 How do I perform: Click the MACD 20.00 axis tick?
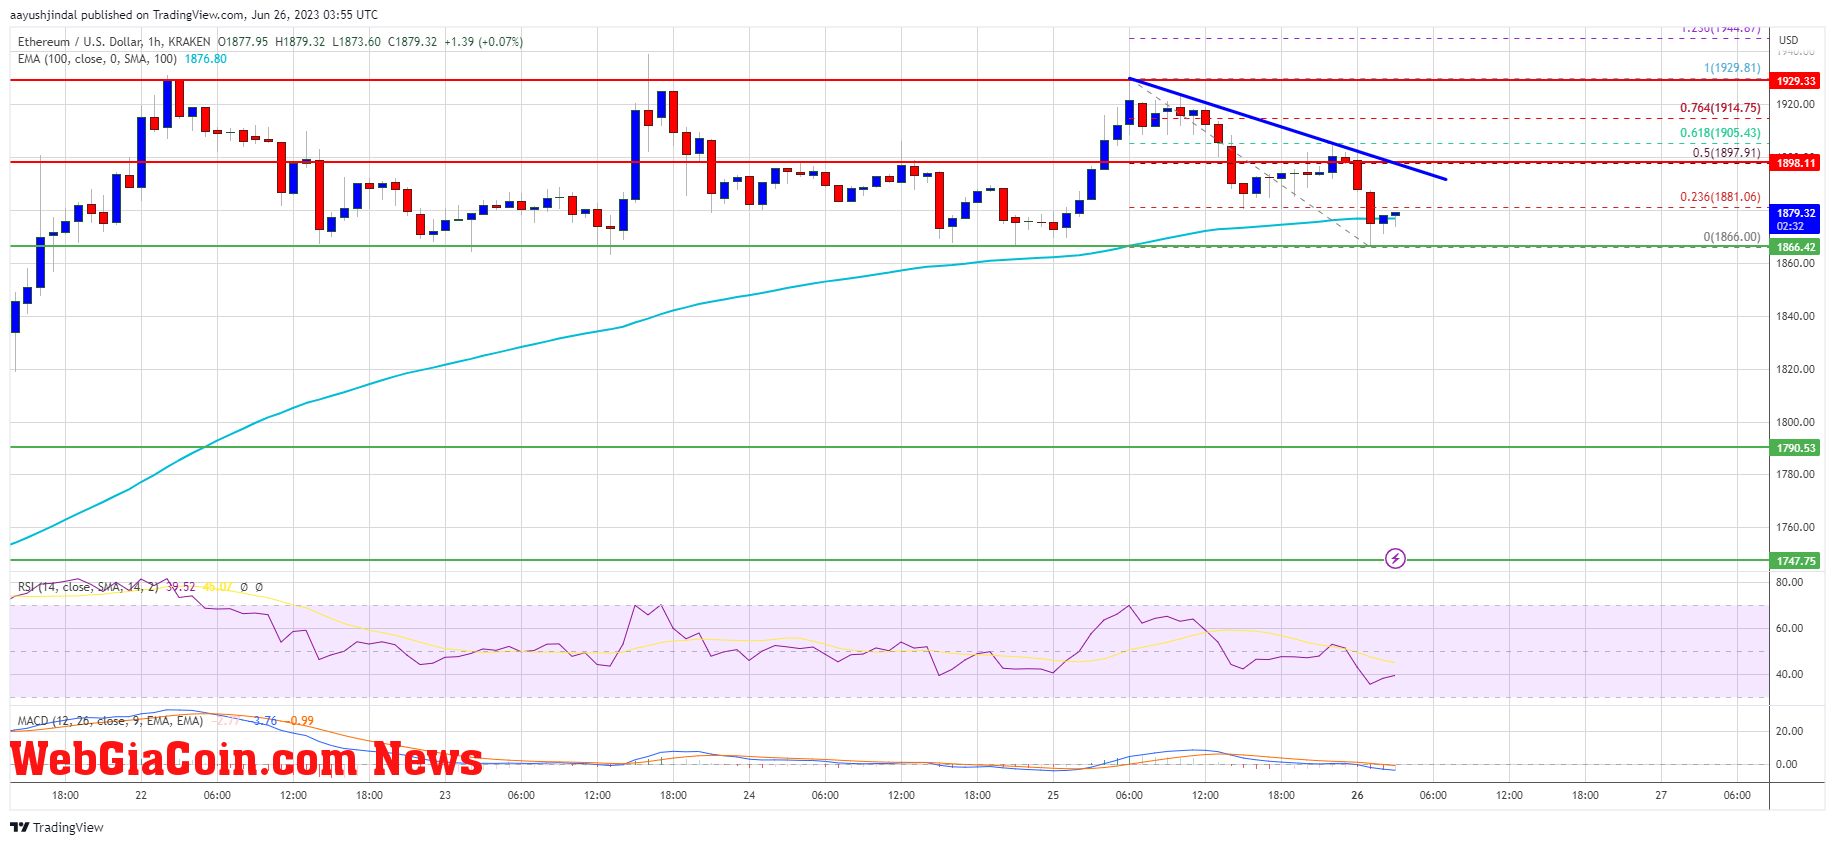click(1790, 731)
